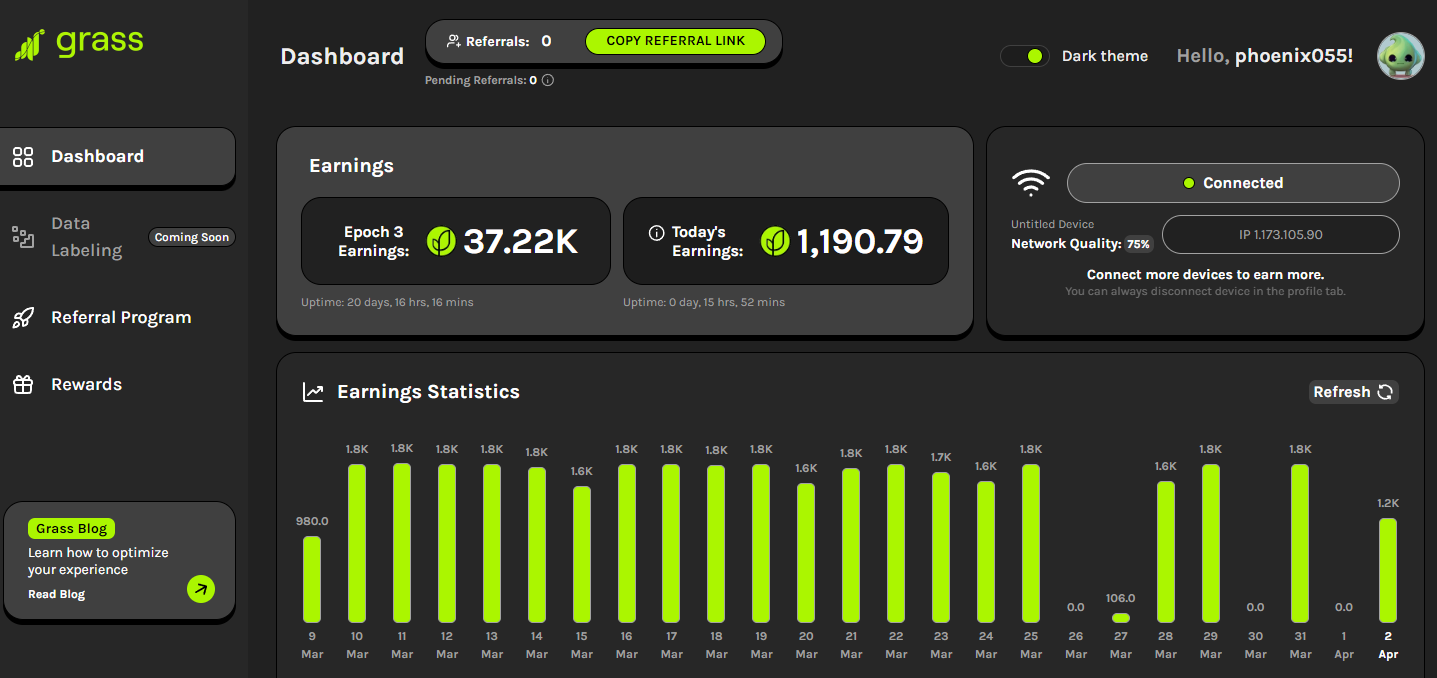The width and height of the screenshot is (1437, 678).
Task: Click the Grass Blog arrow icon
Action: [x=201, y=589]
